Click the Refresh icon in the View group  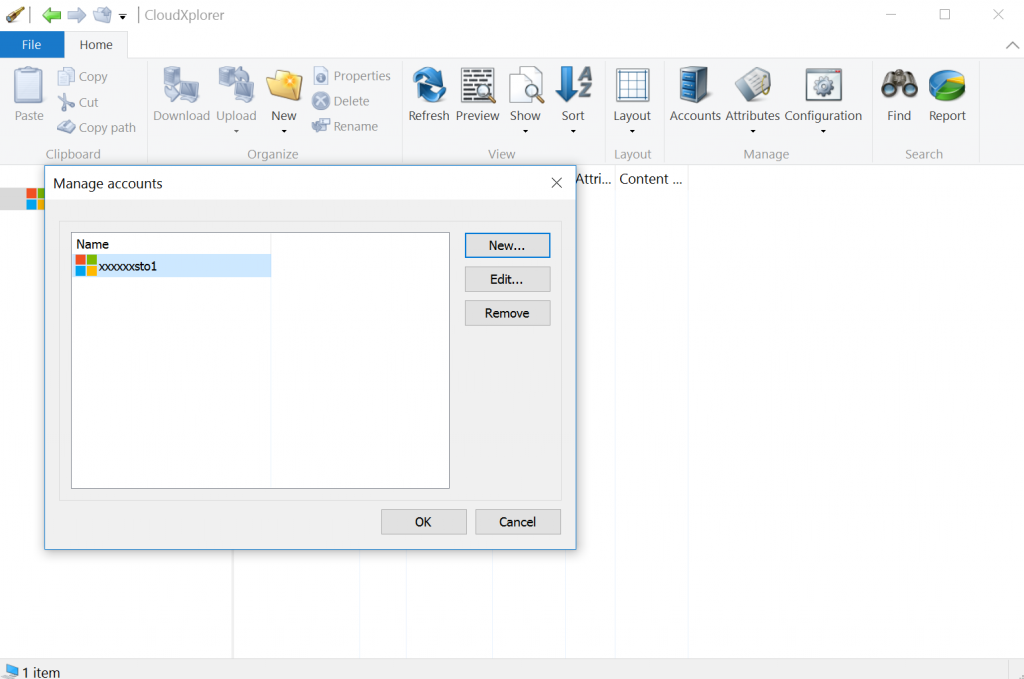tap(429, 85)
